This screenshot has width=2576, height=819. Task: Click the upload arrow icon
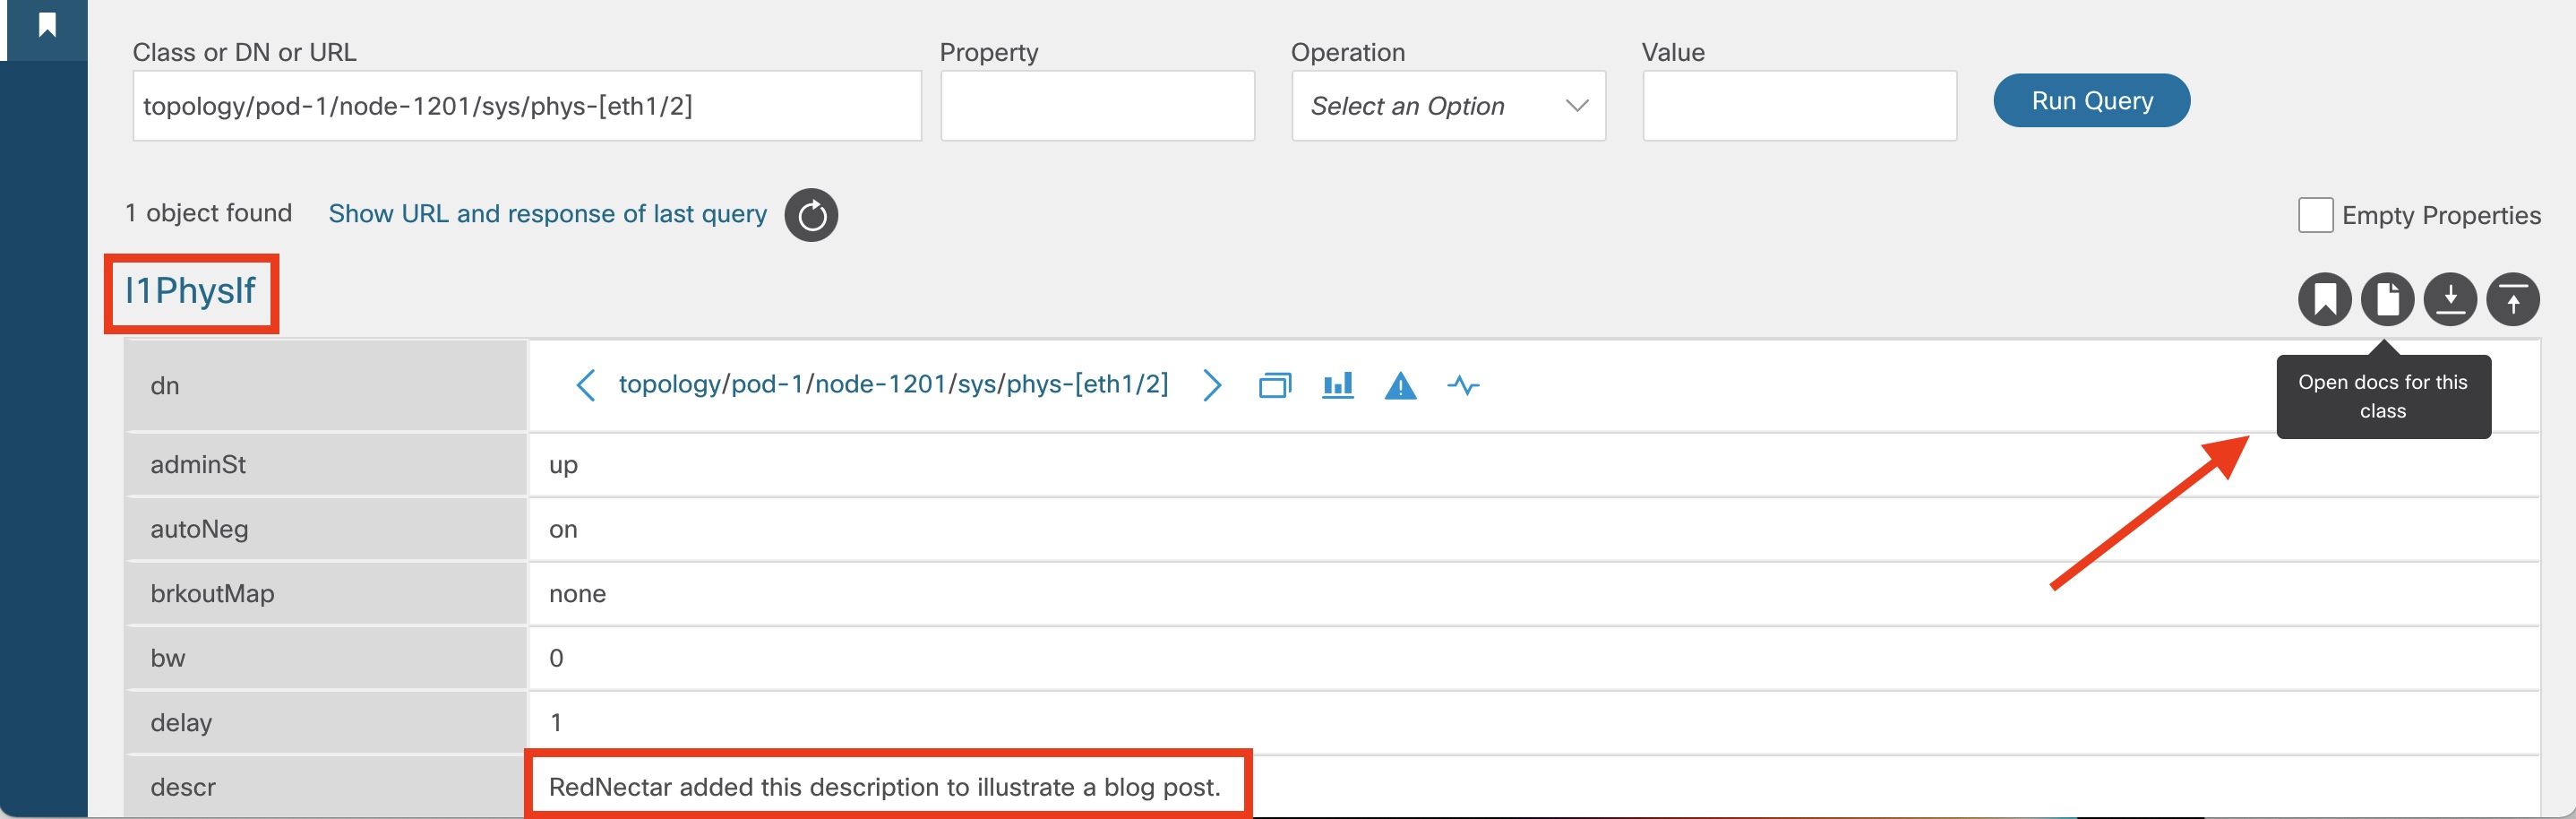2512,299
